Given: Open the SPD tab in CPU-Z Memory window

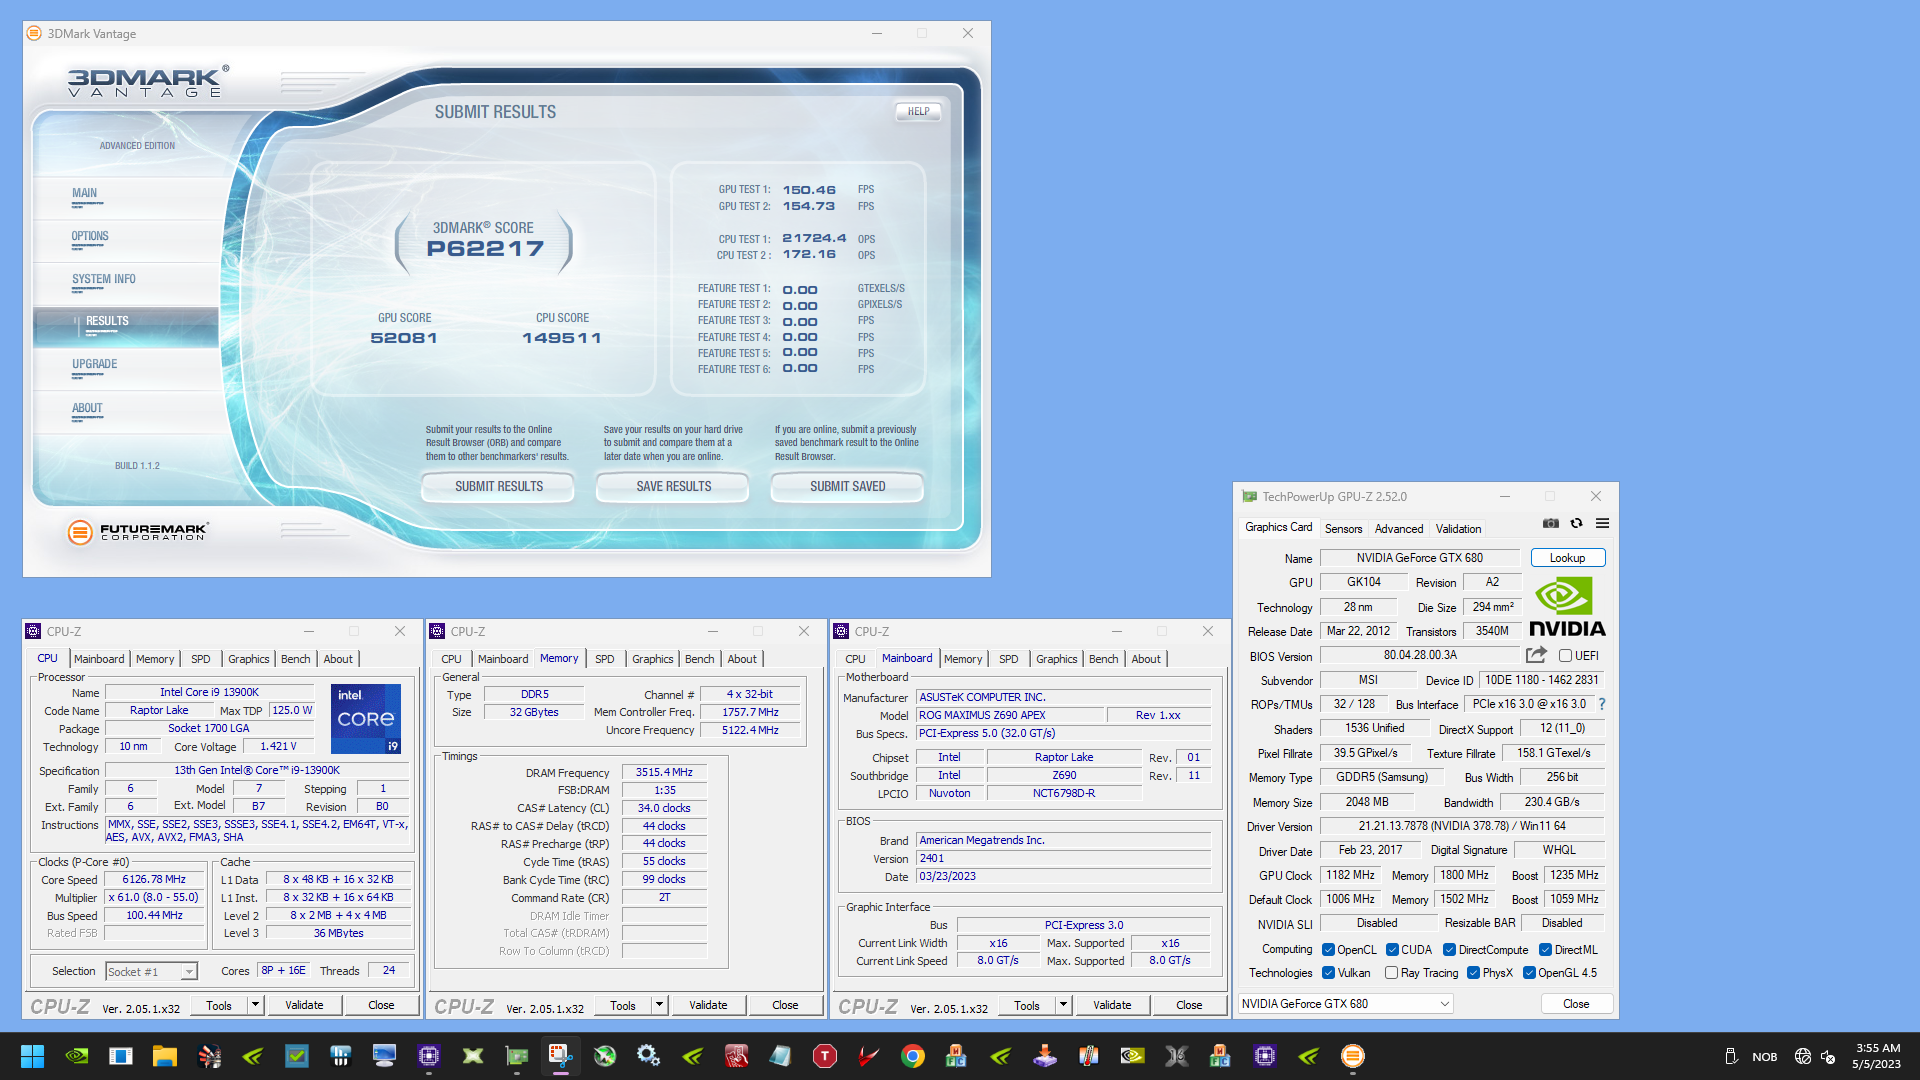Looking at the screenshot, I should pyautogui.click(x=605, y=659).
